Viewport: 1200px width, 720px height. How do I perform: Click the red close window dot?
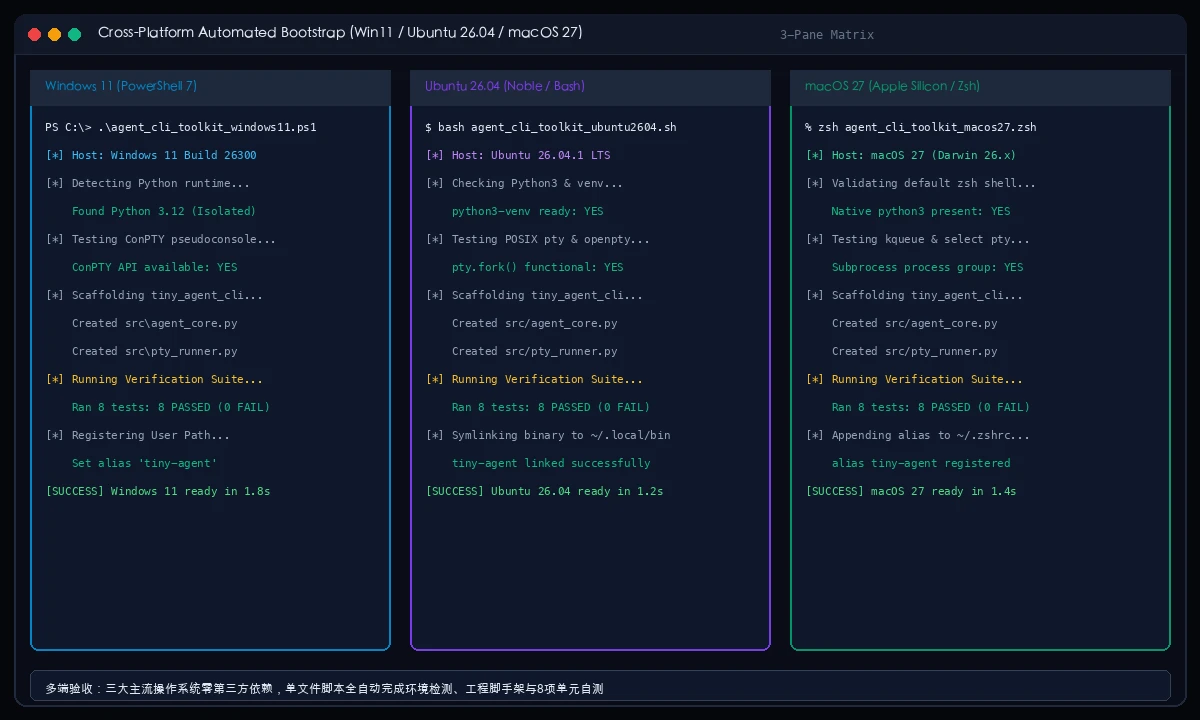pyautogui.click(x=34, y=34)
